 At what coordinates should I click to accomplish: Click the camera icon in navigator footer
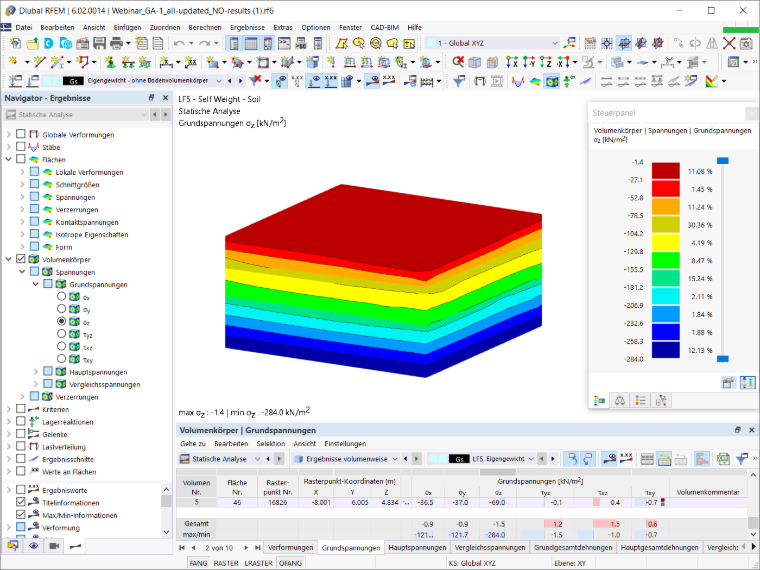54,546
